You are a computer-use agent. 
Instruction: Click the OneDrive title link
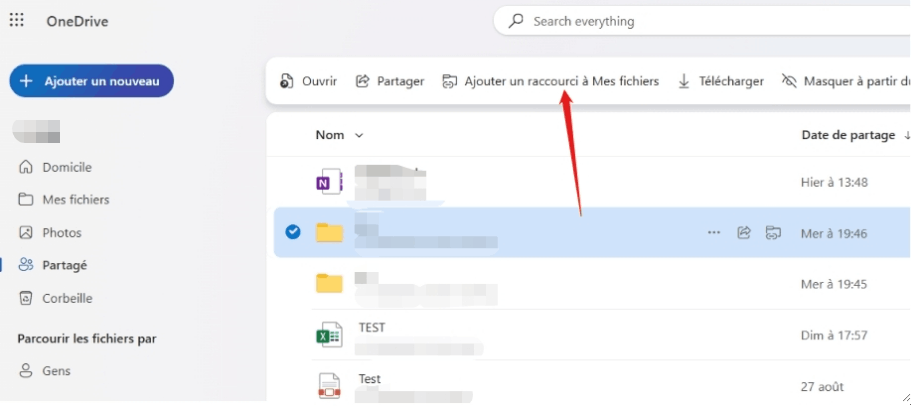(x=77, y=22)
